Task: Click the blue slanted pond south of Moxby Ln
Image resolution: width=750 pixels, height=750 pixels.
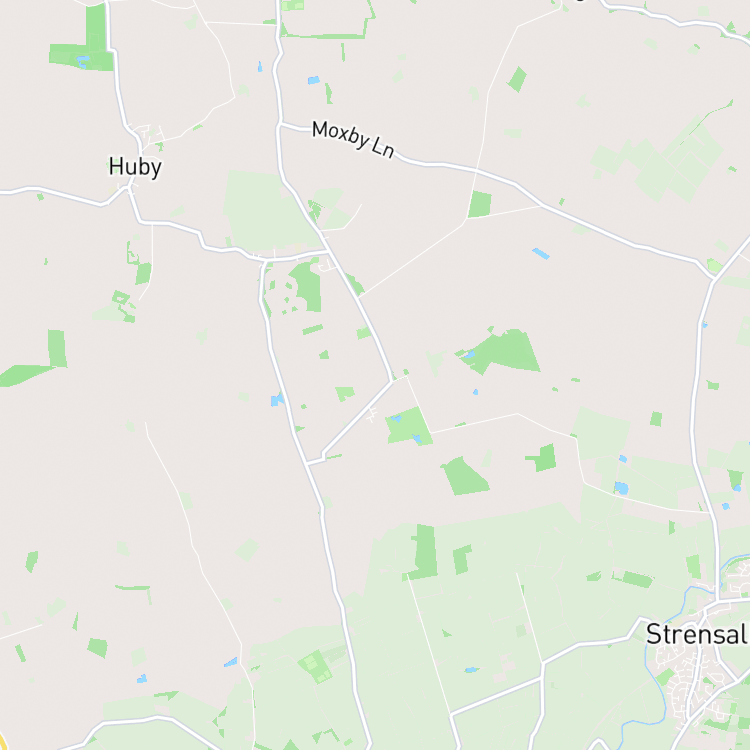Action: point(541,254)
